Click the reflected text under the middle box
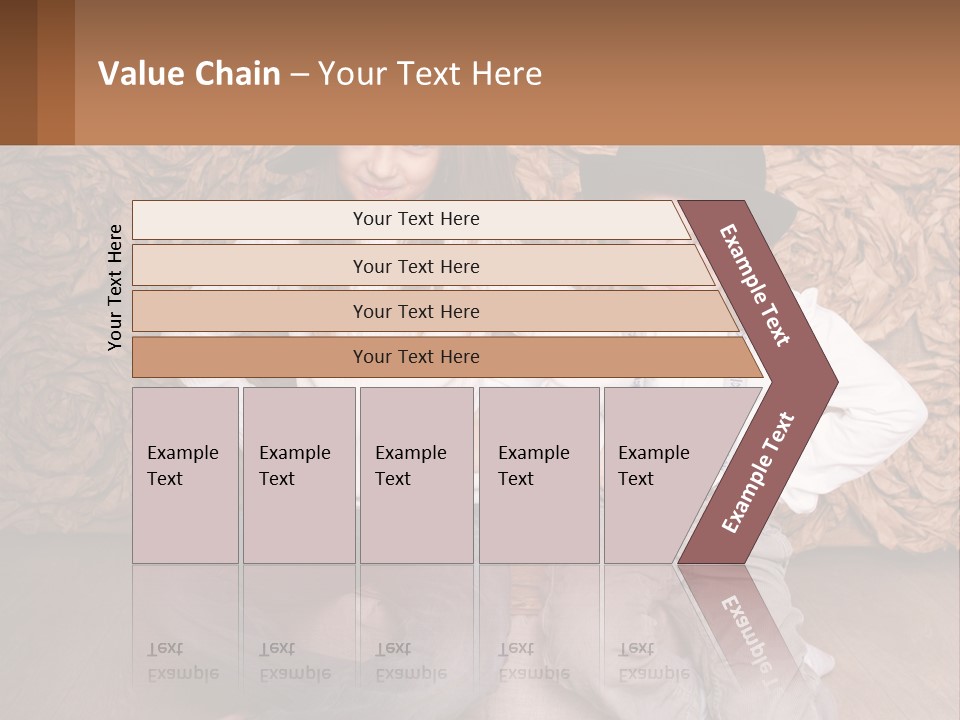 click(410, 660)
